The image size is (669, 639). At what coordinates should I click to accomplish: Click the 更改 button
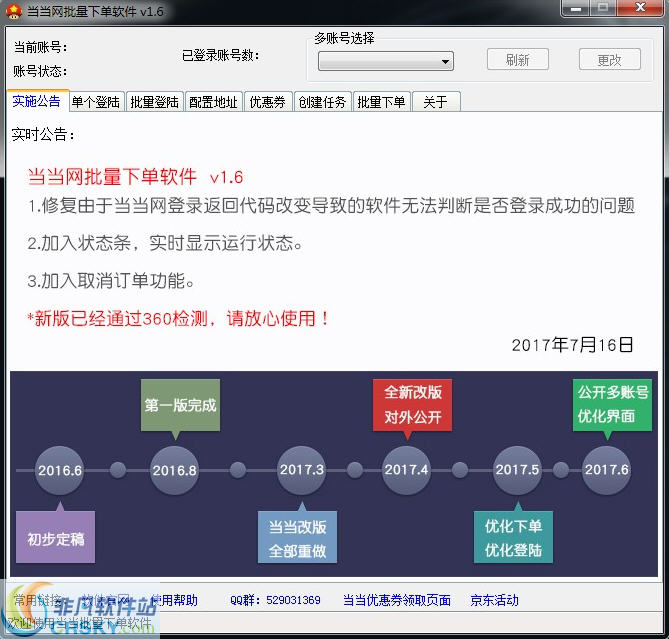pos(609,59)
